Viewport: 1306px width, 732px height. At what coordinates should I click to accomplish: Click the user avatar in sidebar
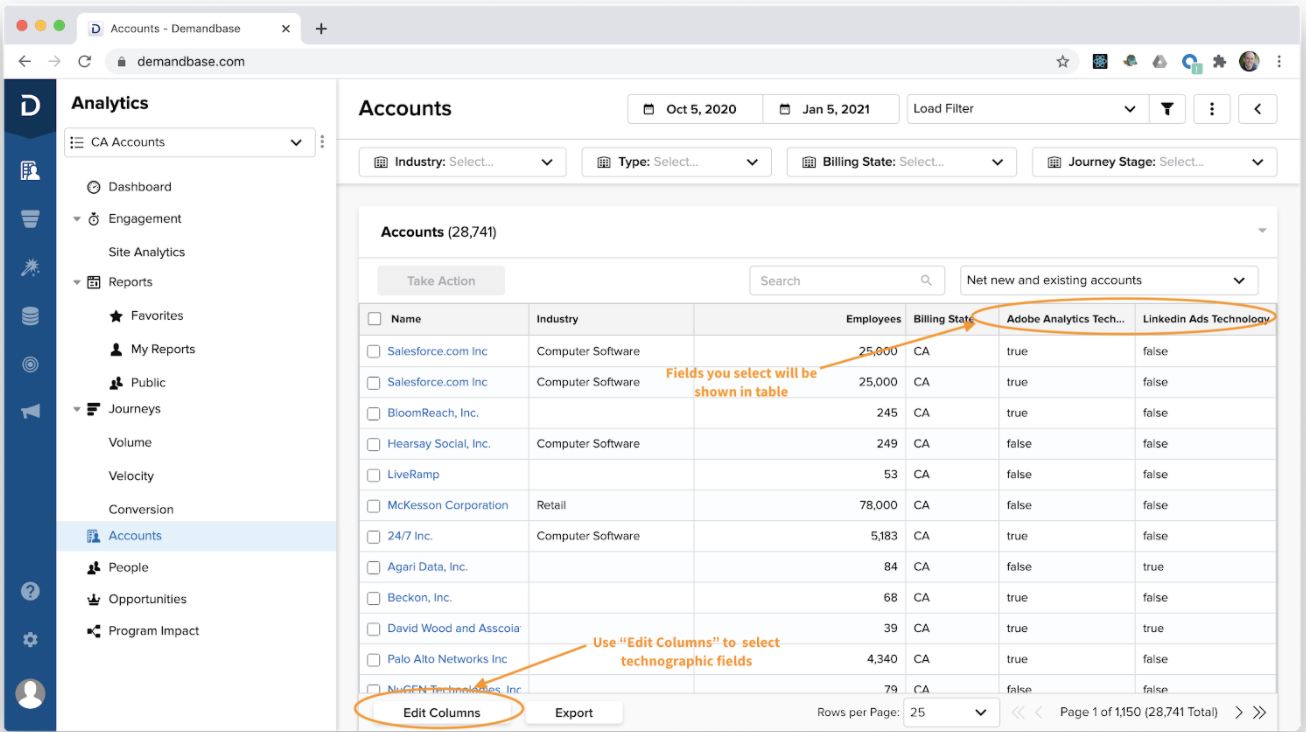coord(30,693)
